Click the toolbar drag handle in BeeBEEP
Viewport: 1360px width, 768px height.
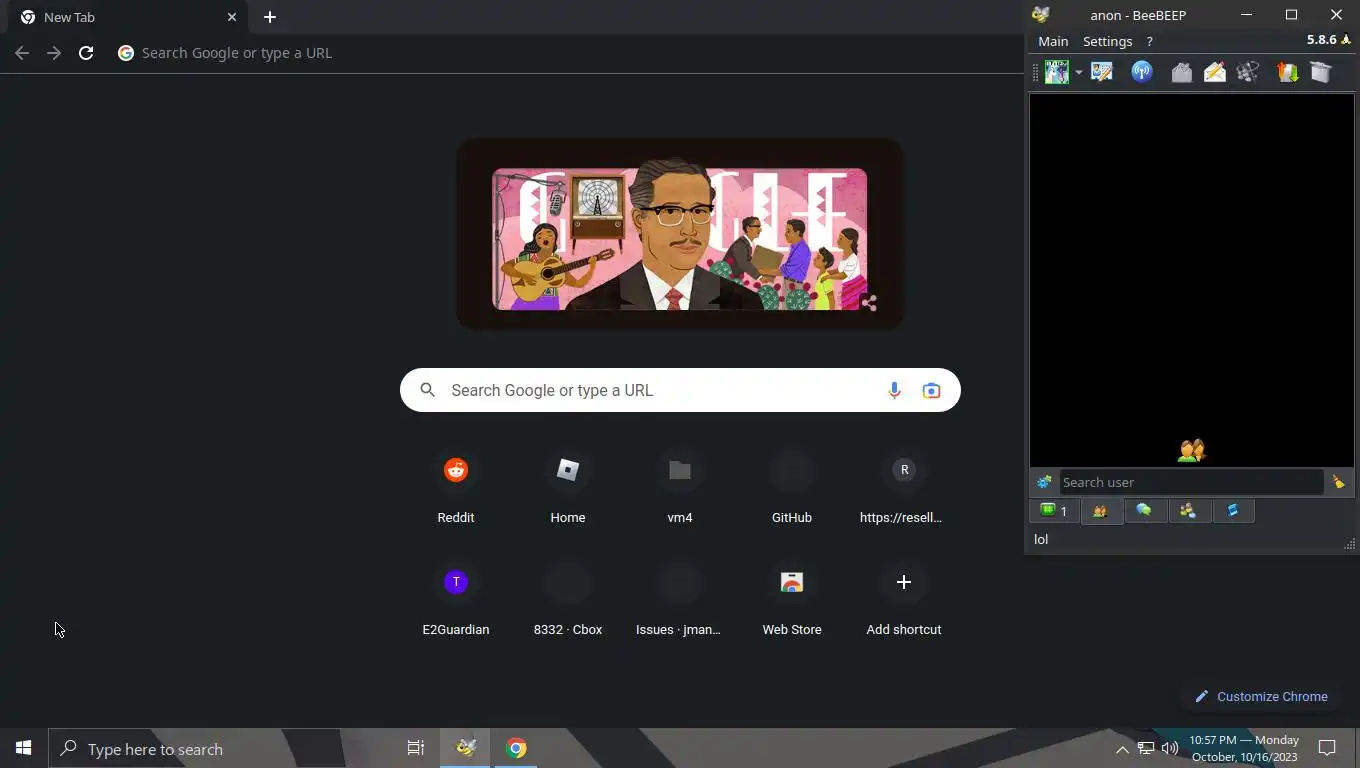pyautogui.click(x=1036, y=72)
